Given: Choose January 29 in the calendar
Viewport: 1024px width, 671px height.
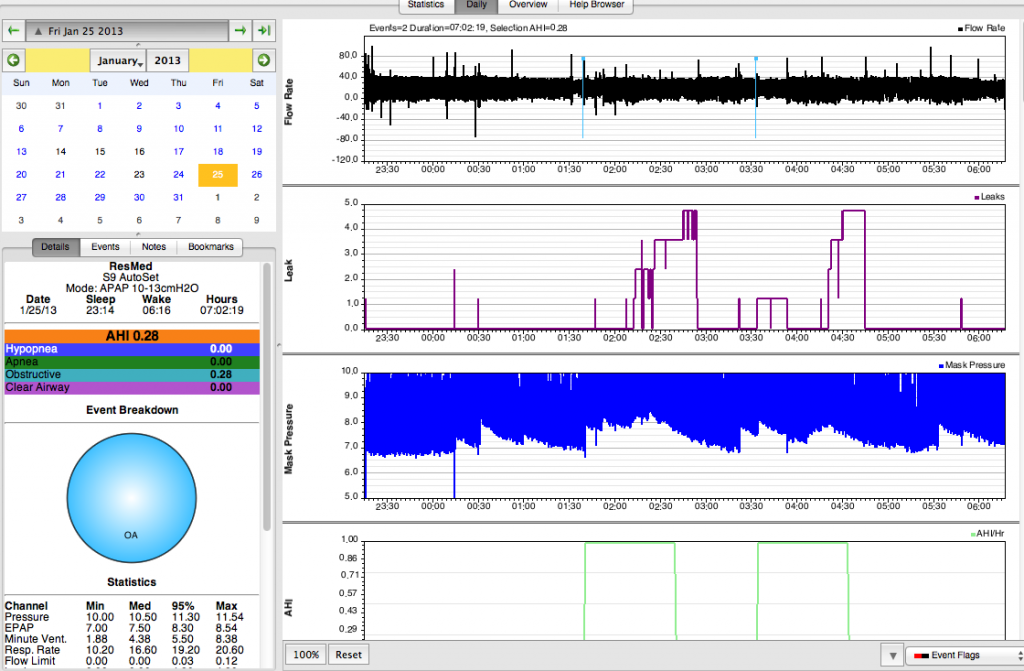Looking at the screenshot, I should point(100,197).
